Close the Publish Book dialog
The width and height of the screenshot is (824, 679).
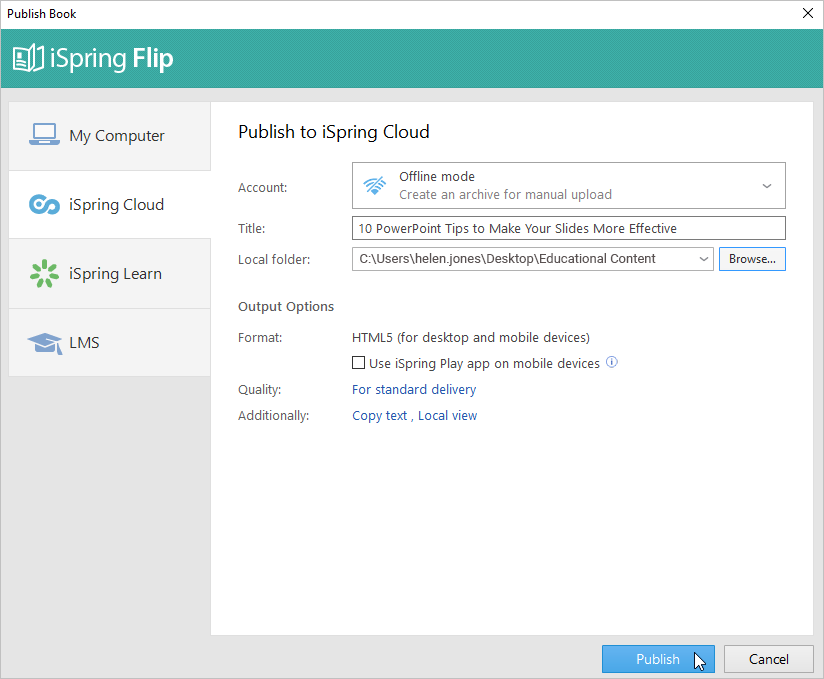point(808,13)
